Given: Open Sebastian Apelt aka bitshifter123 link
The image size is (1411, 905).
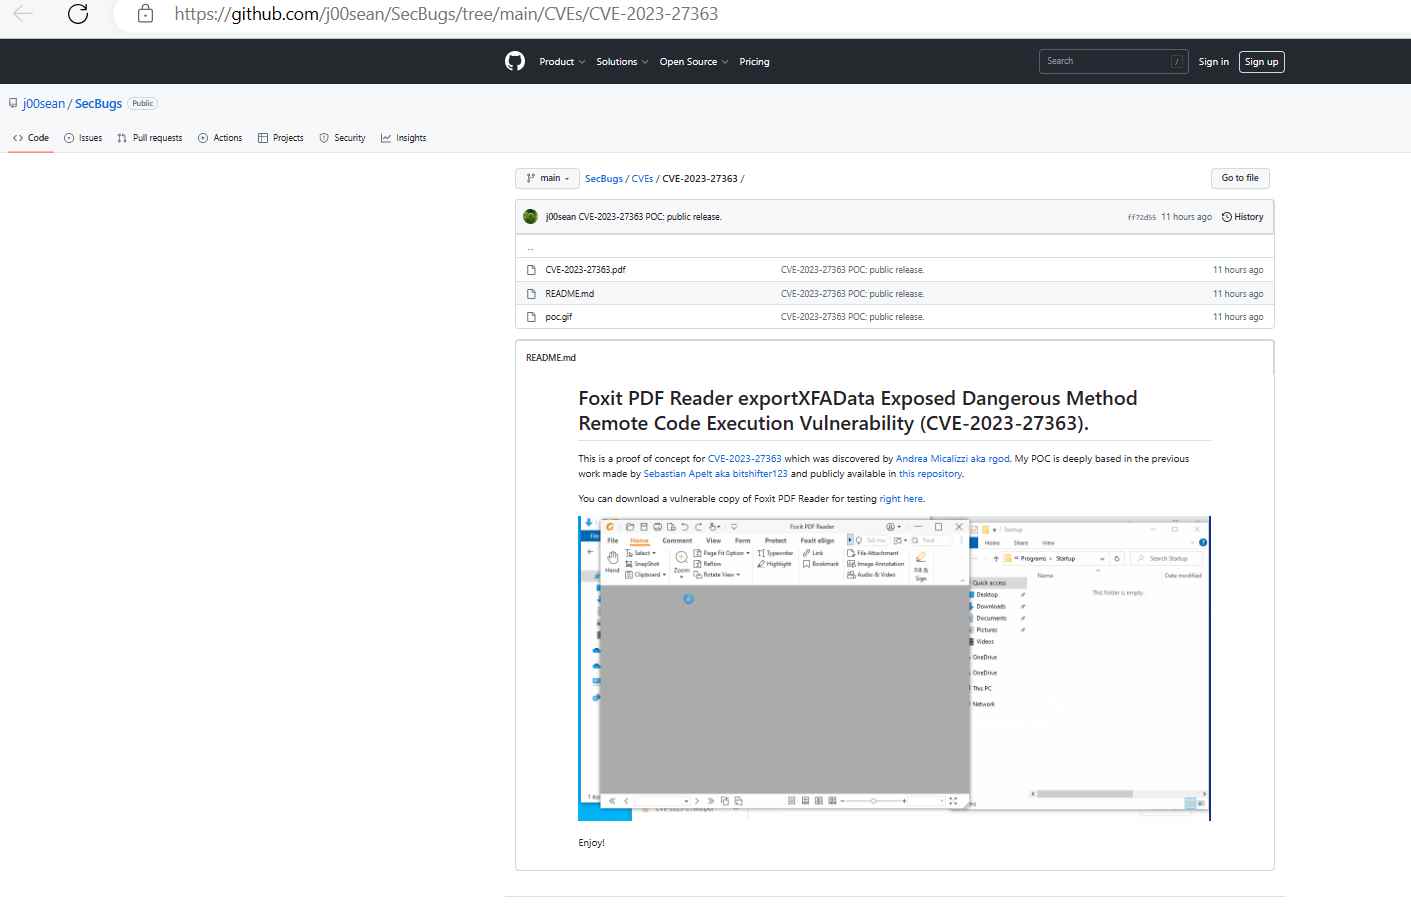Looking at the screenshot, I should (x=716, y=474).
